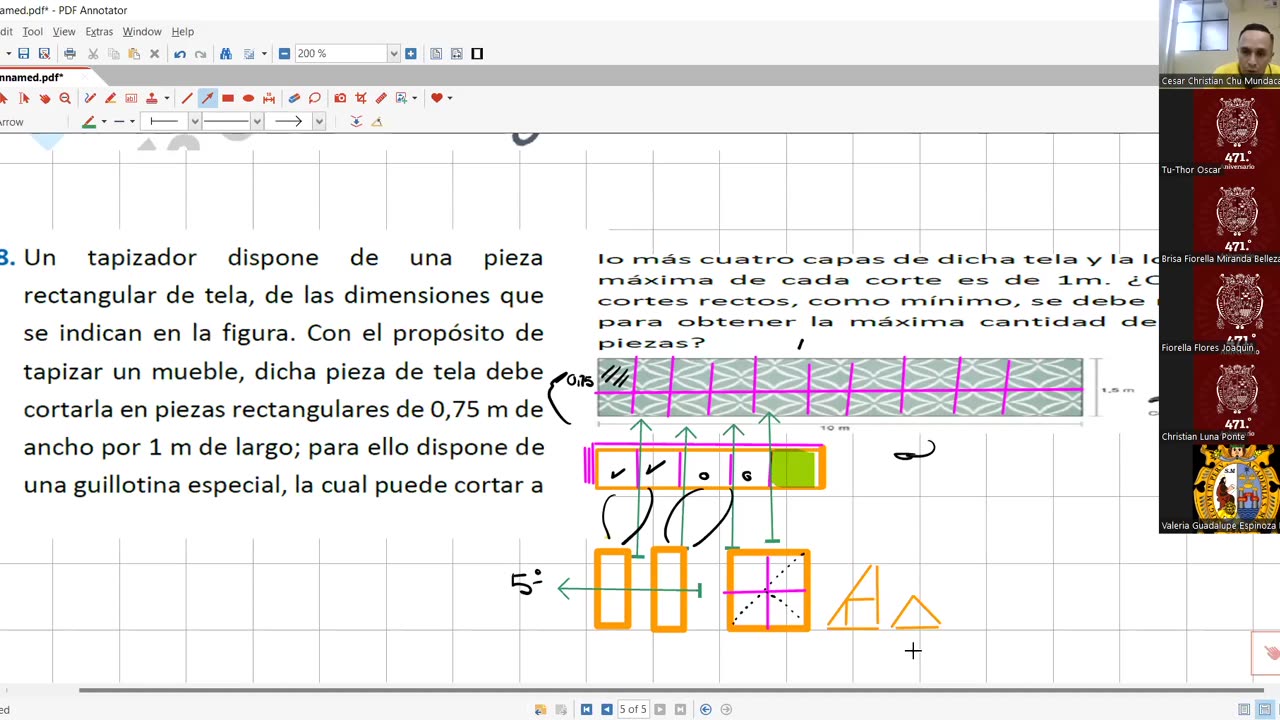
Task: Expand the Stamp tool dropdown arrow
Action: point(166,98)
